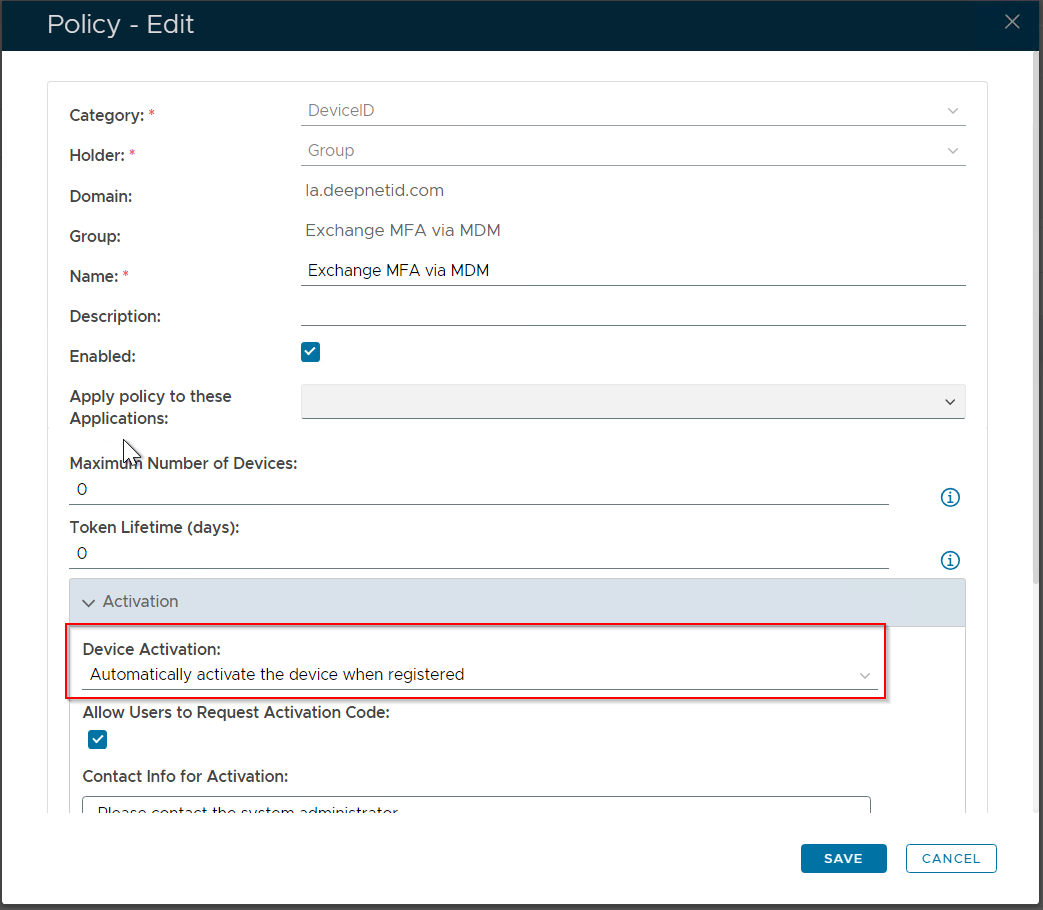Open the Category dropdown showing DeviceID
Screen dimensions: 1043x910
(x=632, y=111)
